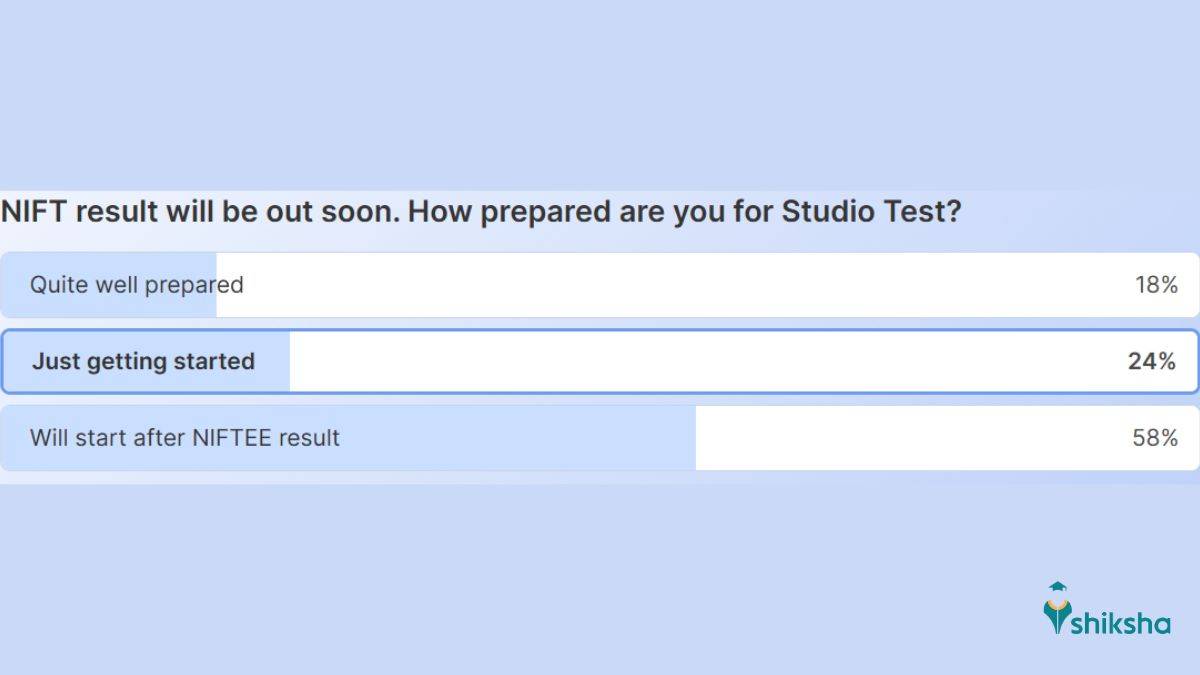Select the 'Just getting started' row label
1200x675 pixels.
coord(146,361)
